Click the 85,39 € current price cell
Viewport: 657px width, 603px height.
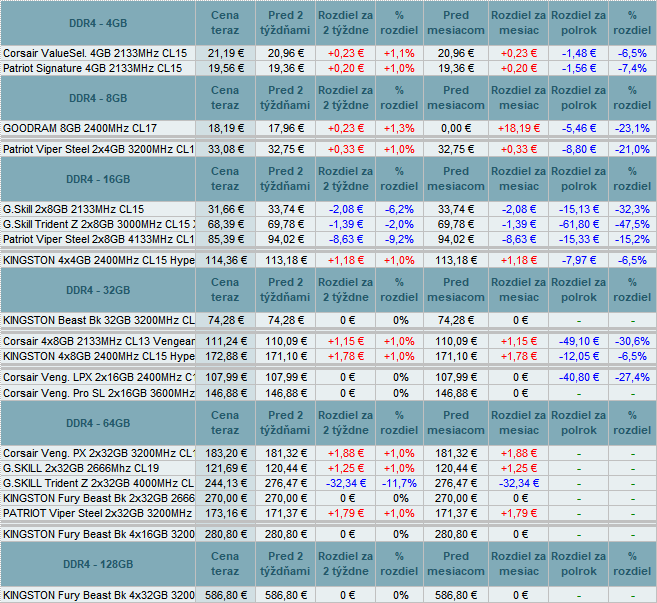(225, 239)
